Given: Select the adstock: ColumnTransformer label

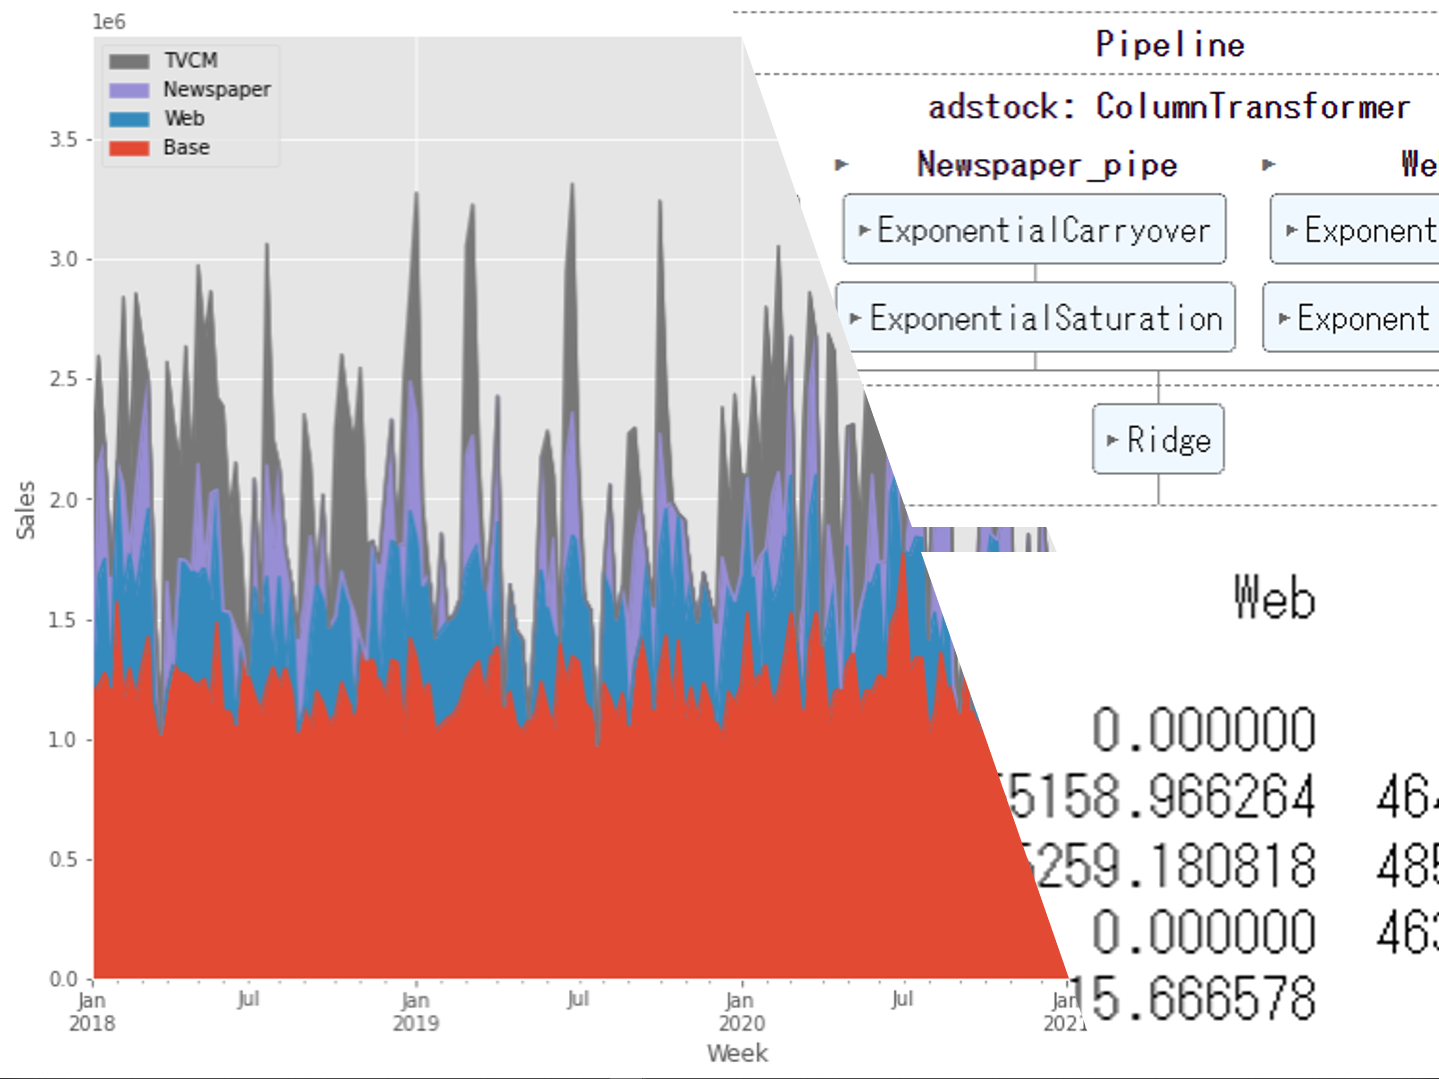Looking at the screenshot, I should (1168, 106).
